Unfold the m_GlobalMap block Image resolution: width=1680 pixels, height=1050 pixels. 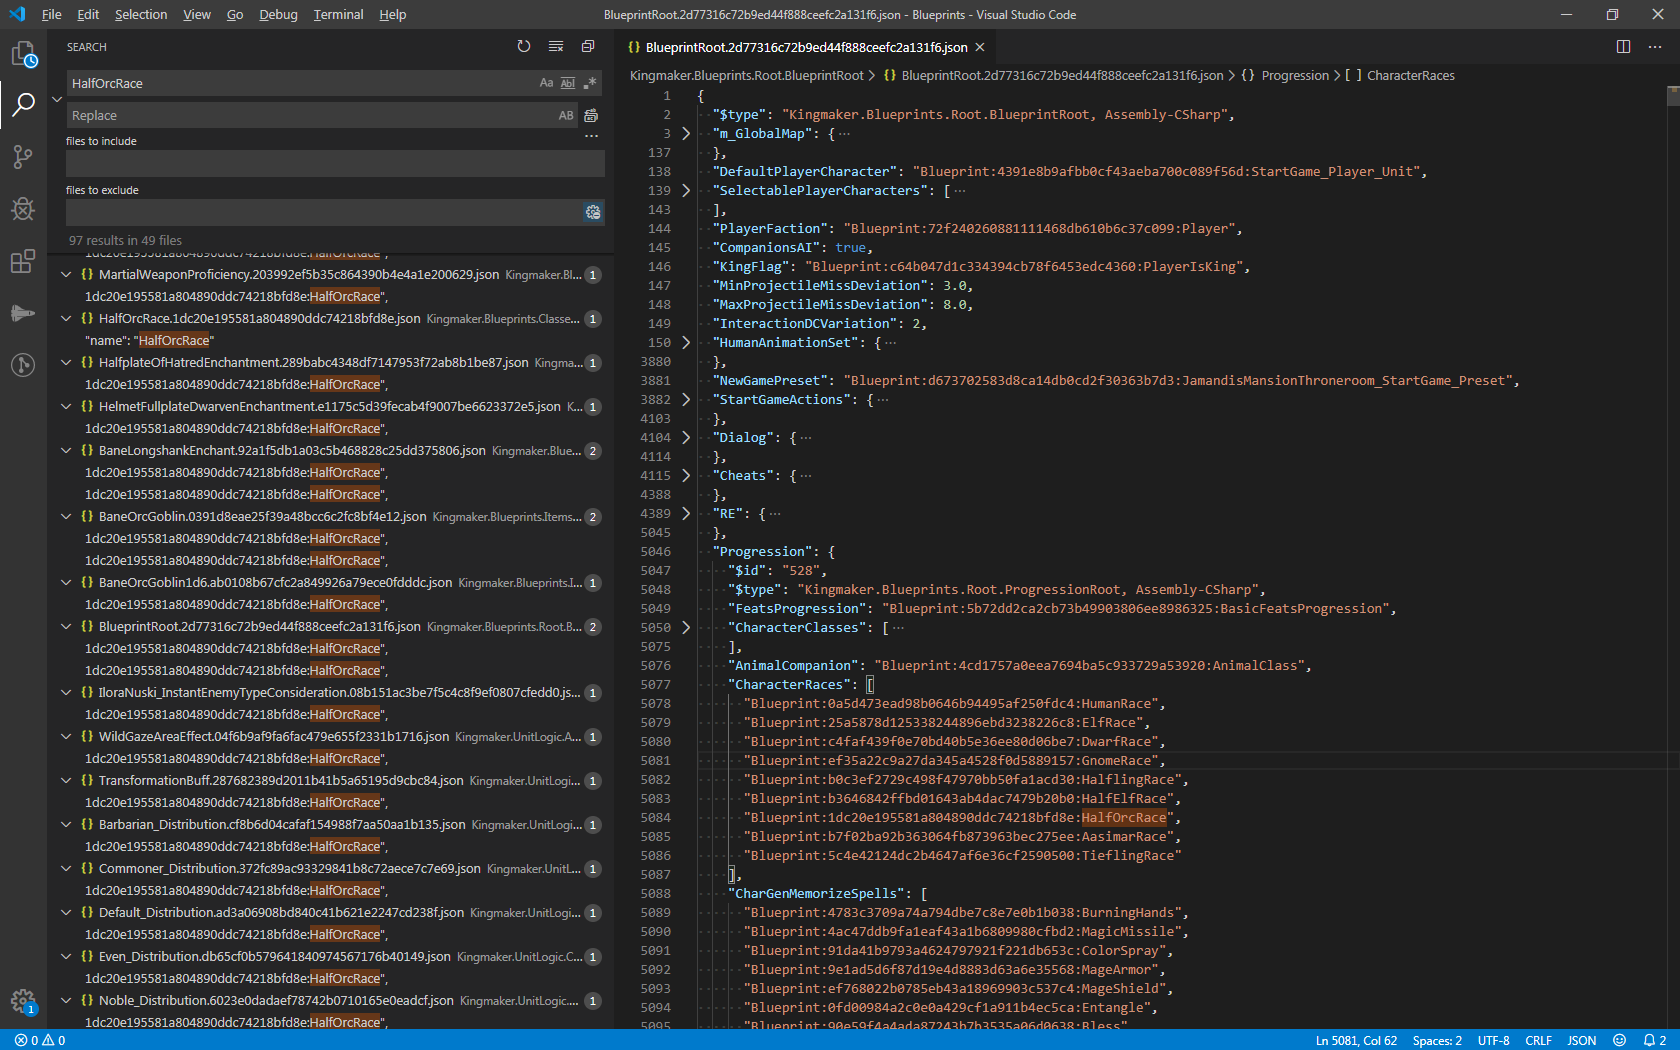[x=686, y=133]
